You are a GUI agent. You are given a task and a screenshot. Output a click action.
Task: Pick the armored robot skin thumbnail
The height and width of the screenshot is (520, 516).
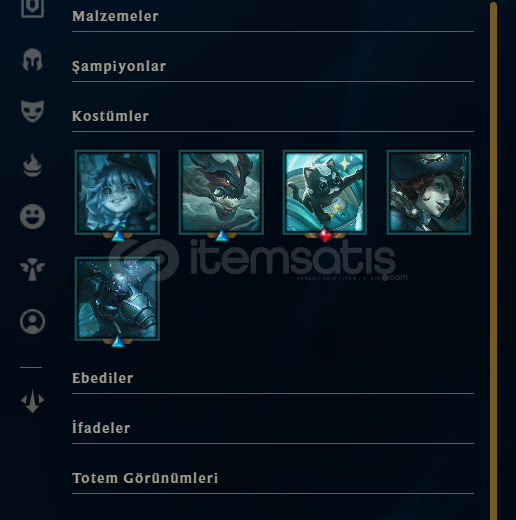coord(117,299)
